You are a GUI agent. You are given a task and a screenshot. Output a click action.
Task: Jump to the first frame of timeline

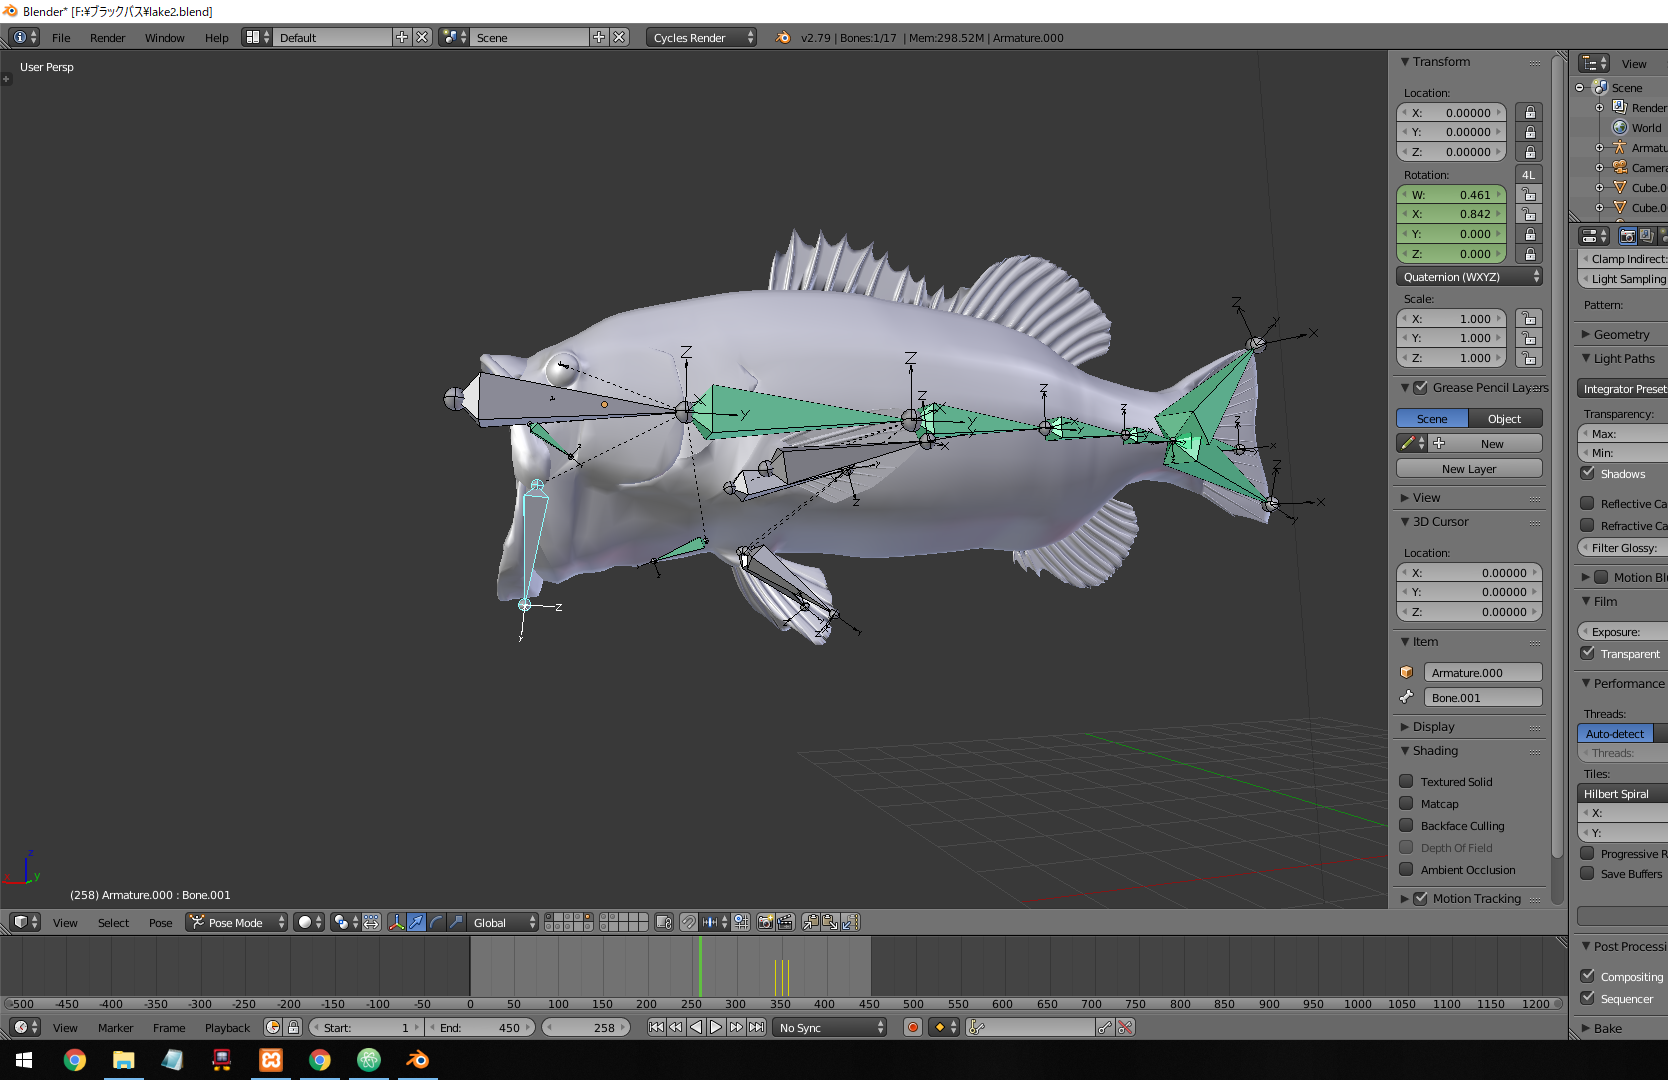[x=656, y=1027]
